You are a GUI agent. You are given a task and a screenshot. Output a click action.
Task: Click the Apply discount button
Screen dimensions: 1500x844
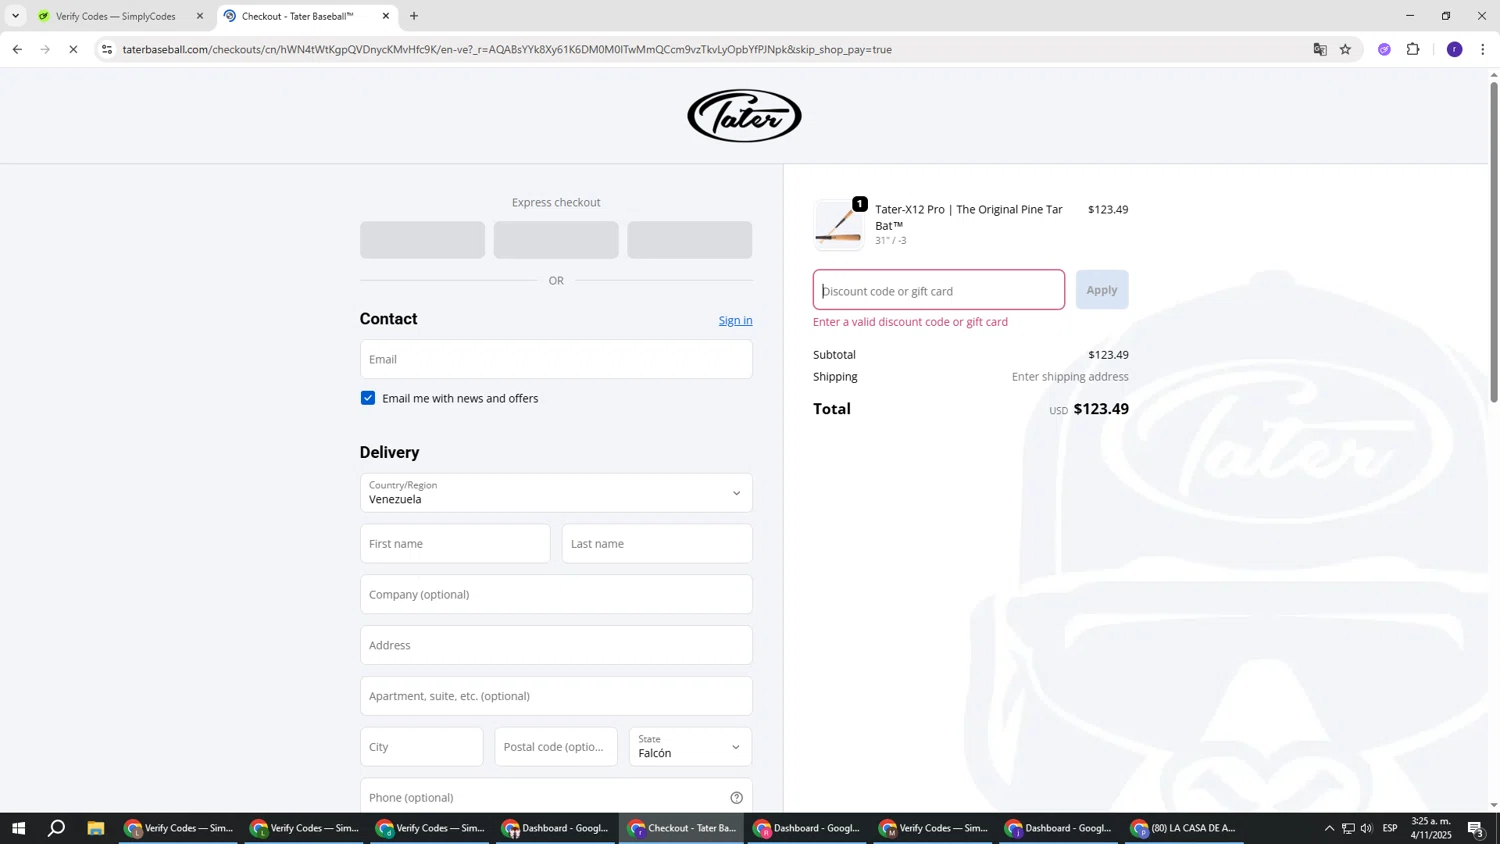coord(1102,290)
